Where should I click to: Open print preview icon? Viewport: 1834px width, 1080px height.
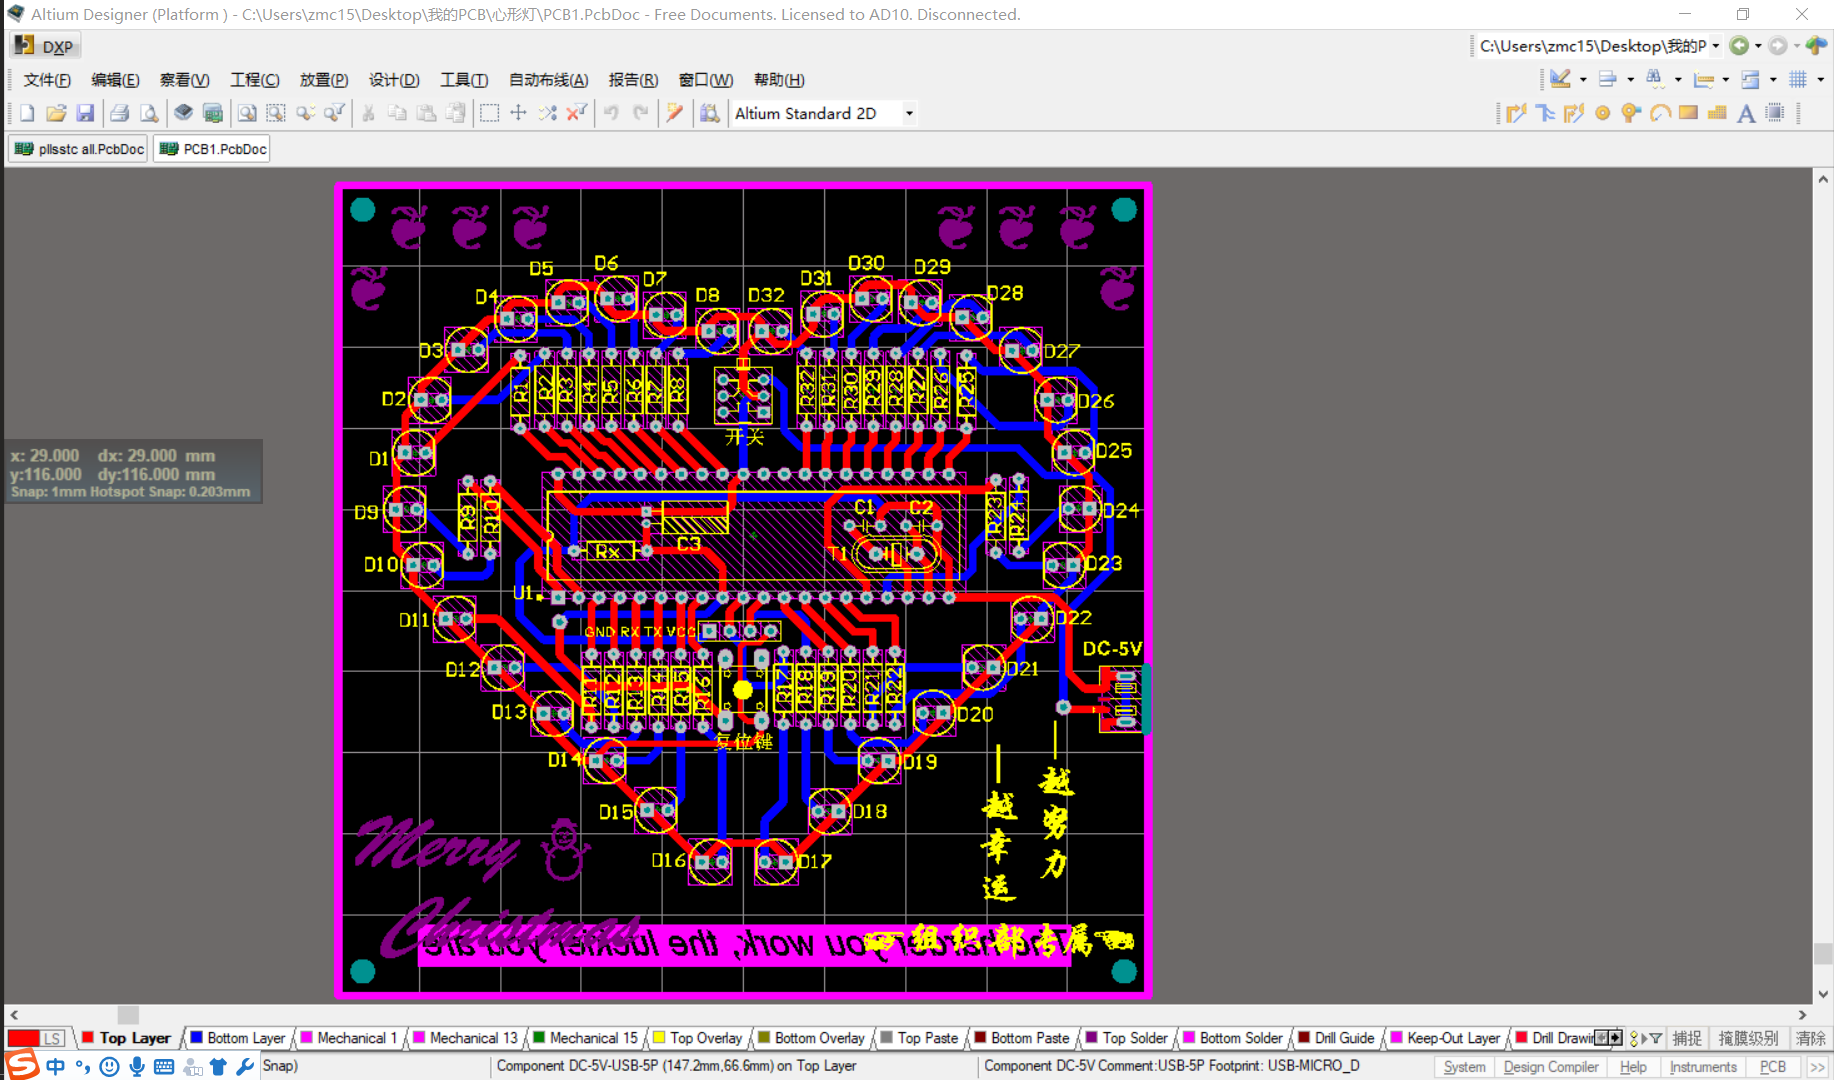click(x=149, y=113)
